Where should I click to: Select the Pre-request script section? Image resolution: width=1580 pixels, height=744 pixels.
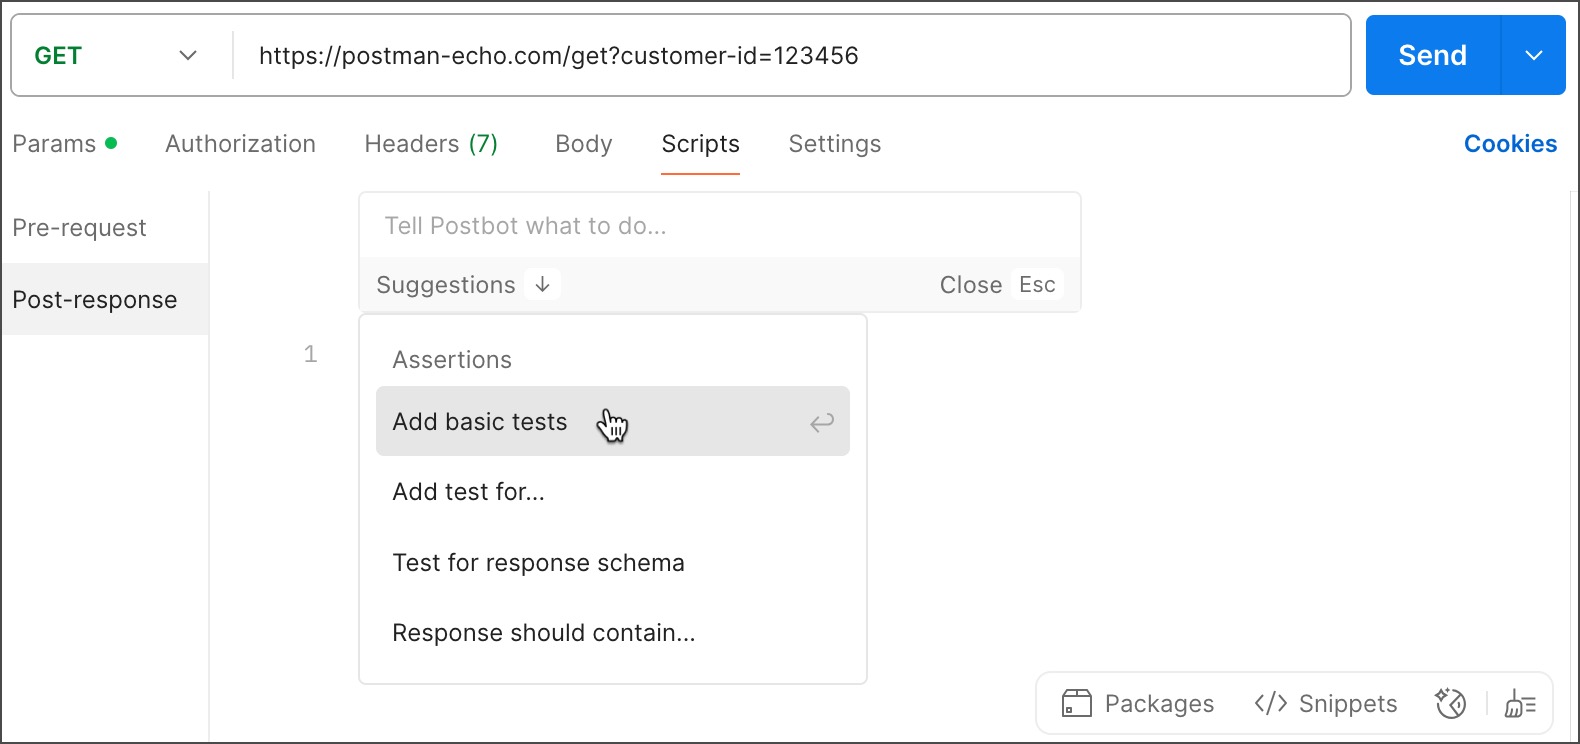(x=80, y=228)
